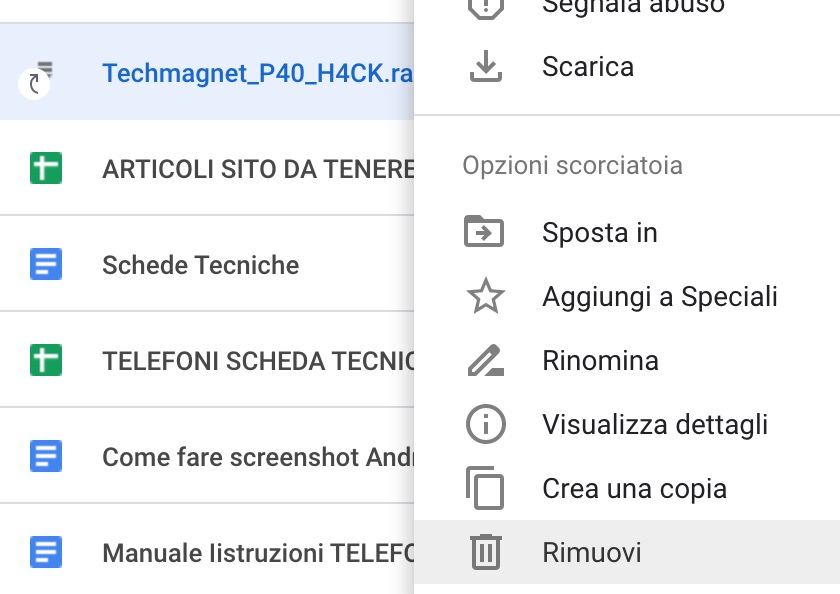The width and height of the screenshot is (840, 594).
Task: Click the Rimuovi trash icon
Action: (x=485, y=552)
